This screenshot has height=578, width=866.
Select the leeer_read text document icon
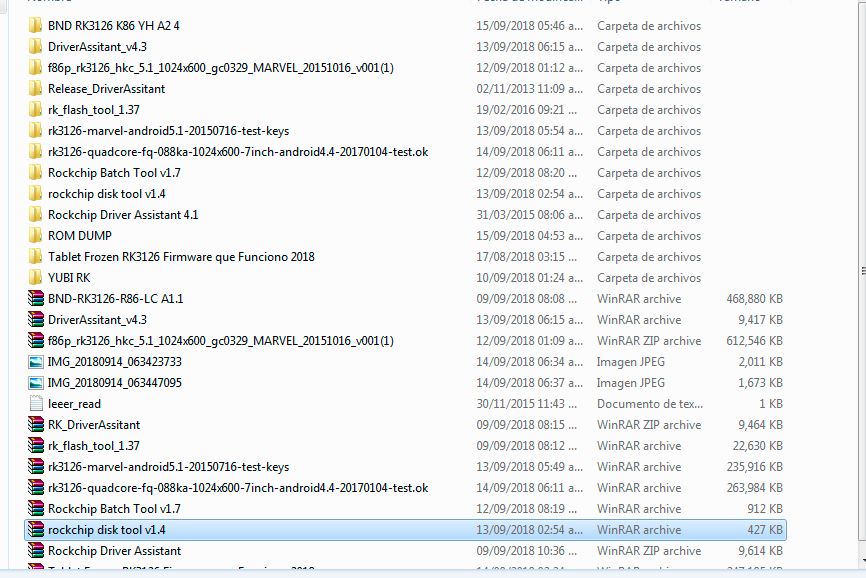click(x=36, y=404)
